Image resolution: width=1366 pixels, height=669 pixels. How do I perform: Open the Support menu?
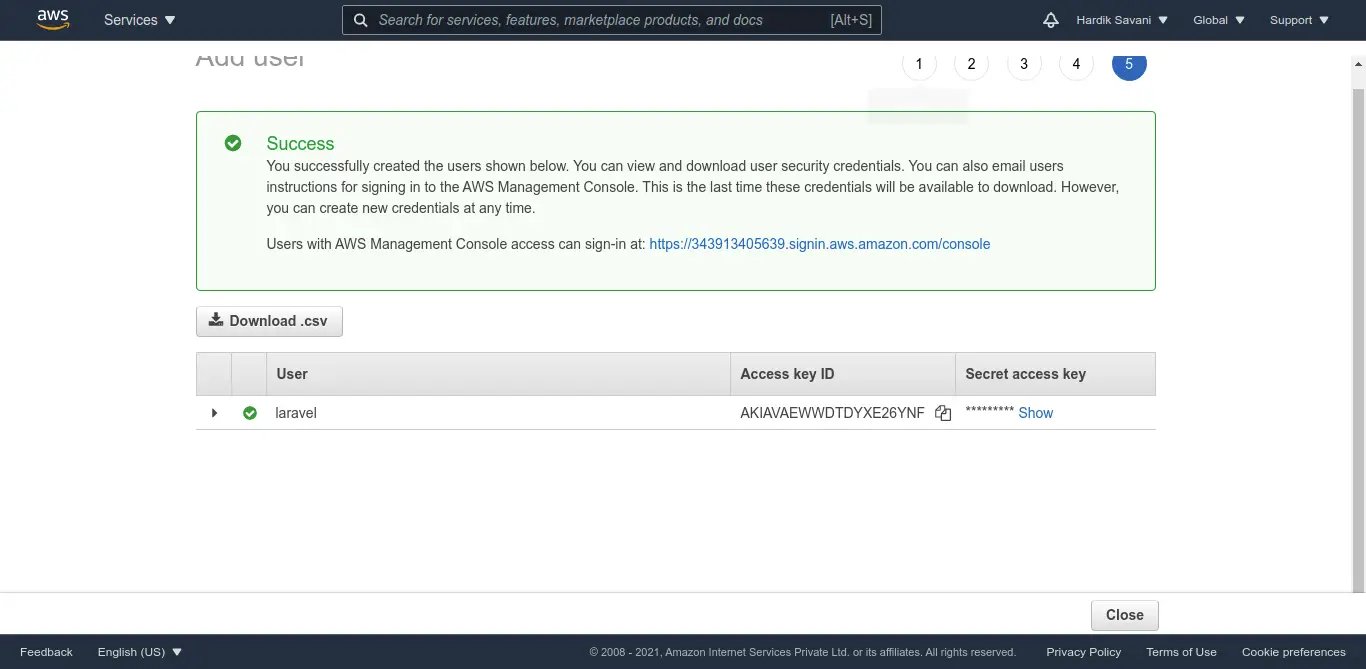pyautogui.click(x=1299, y=20)
